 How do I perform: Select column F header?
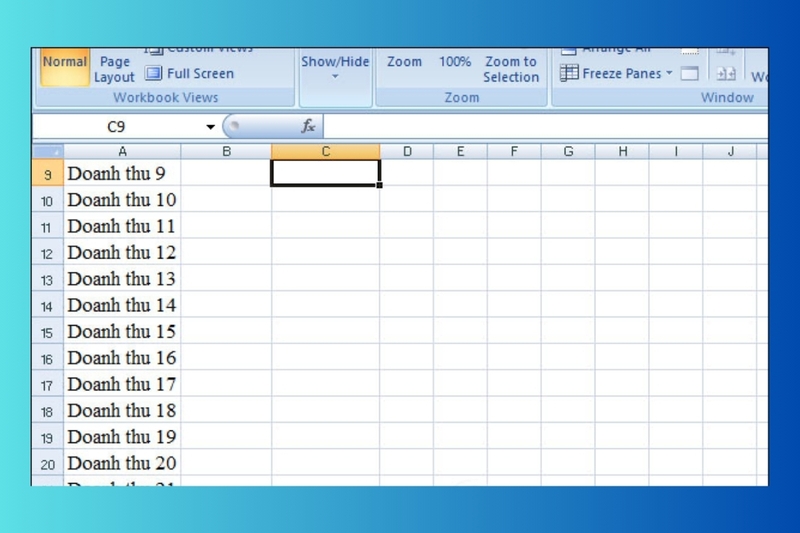click(514, 151)
